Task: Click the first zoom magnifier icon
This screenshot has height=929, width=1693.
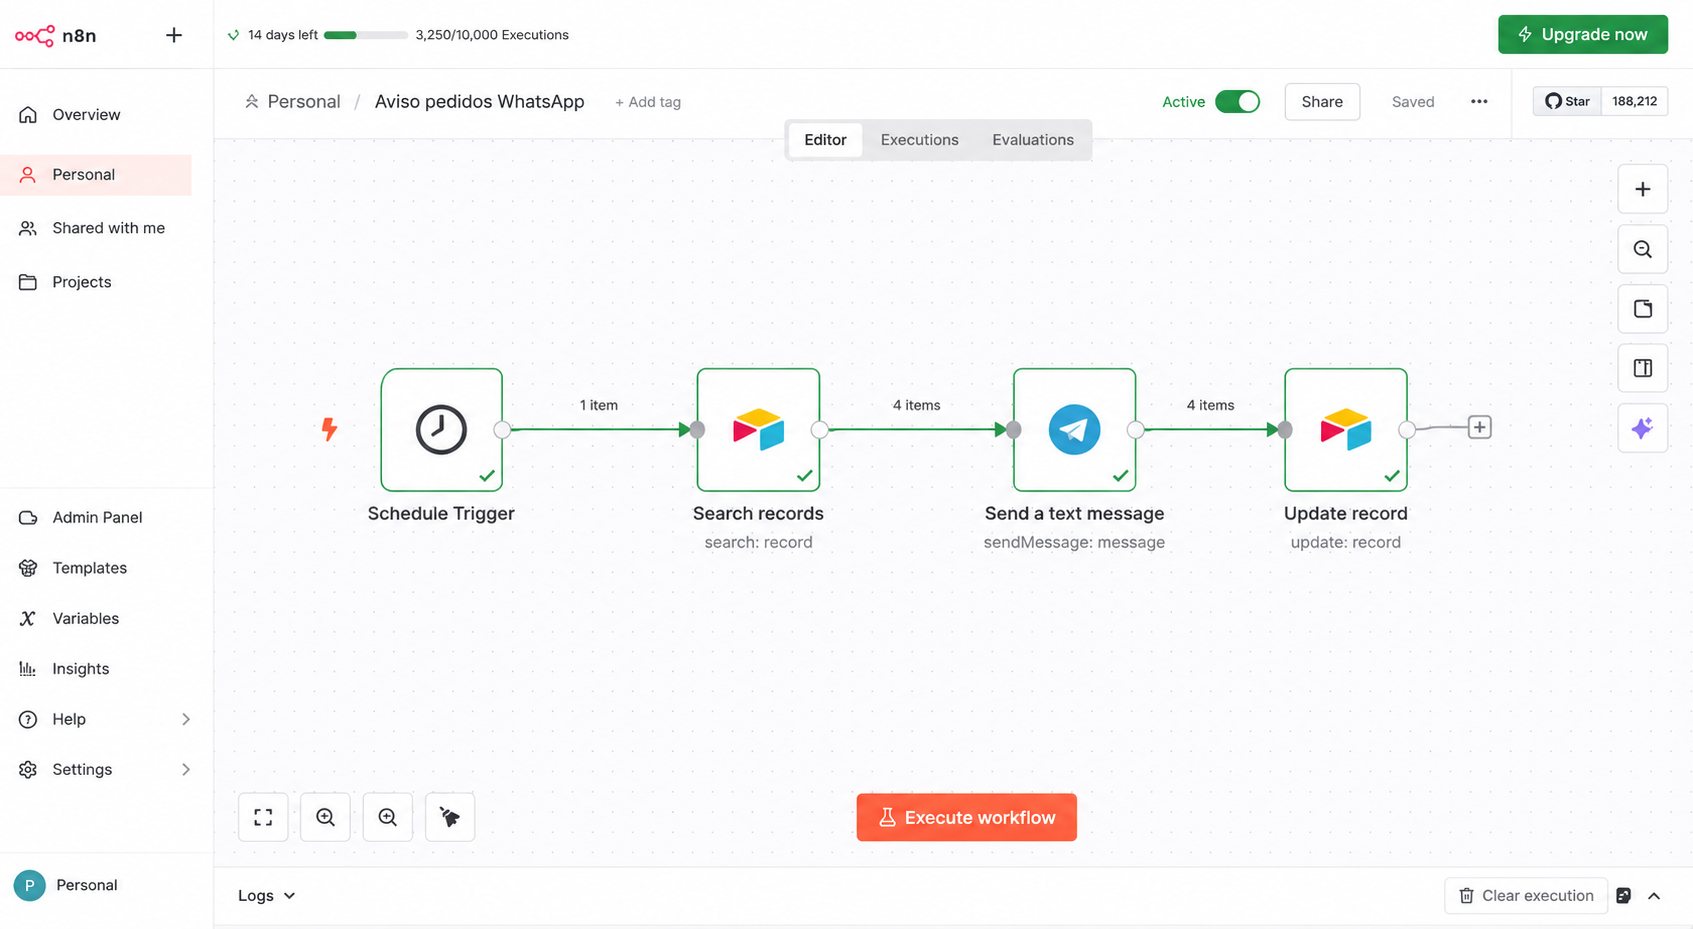Action: point(325,817)
